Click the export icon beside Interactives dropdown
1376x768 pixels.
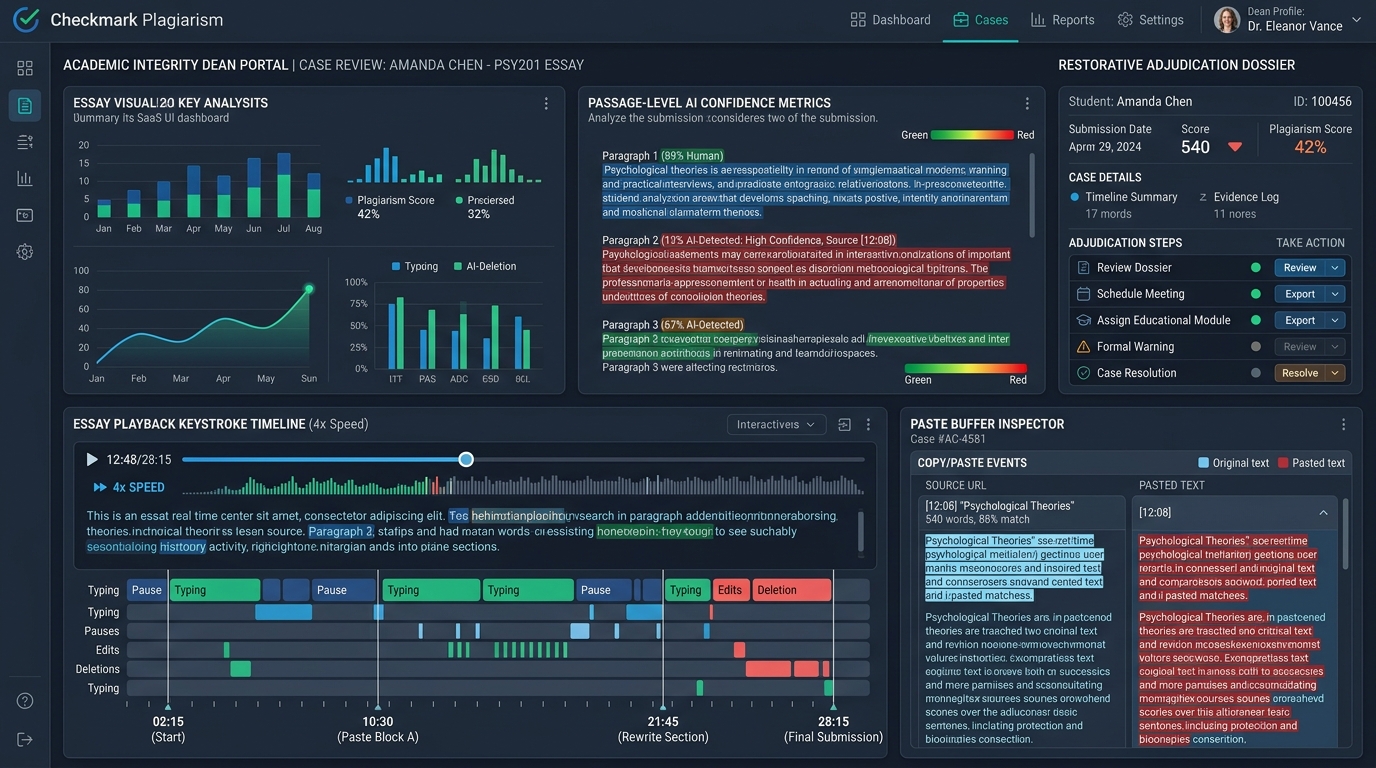pyautogui.click(x=844, y=425)
